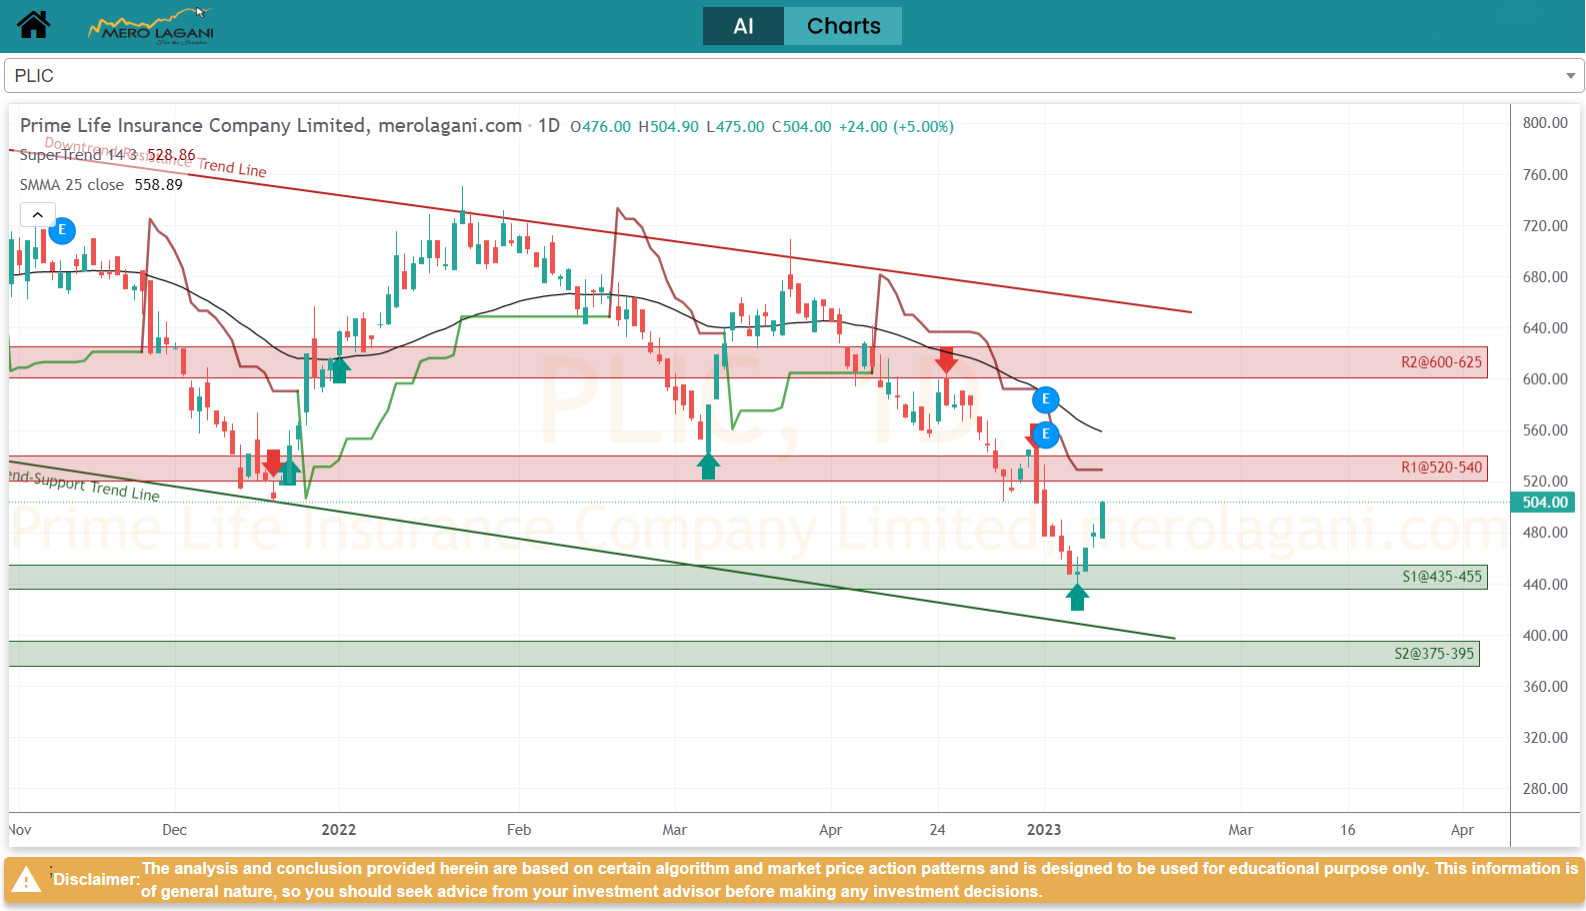Click the green buy arrow near March

(708, 466)
